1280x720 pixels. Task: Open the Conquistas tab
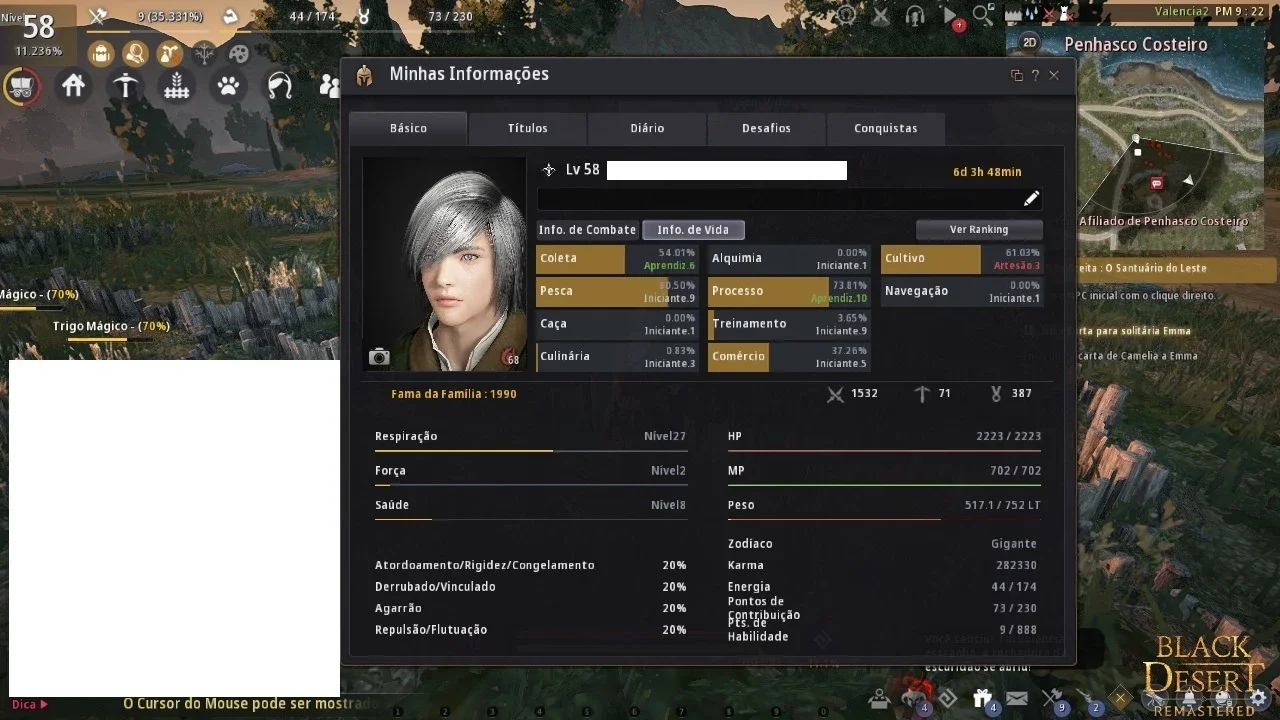(x=885, y=128)
